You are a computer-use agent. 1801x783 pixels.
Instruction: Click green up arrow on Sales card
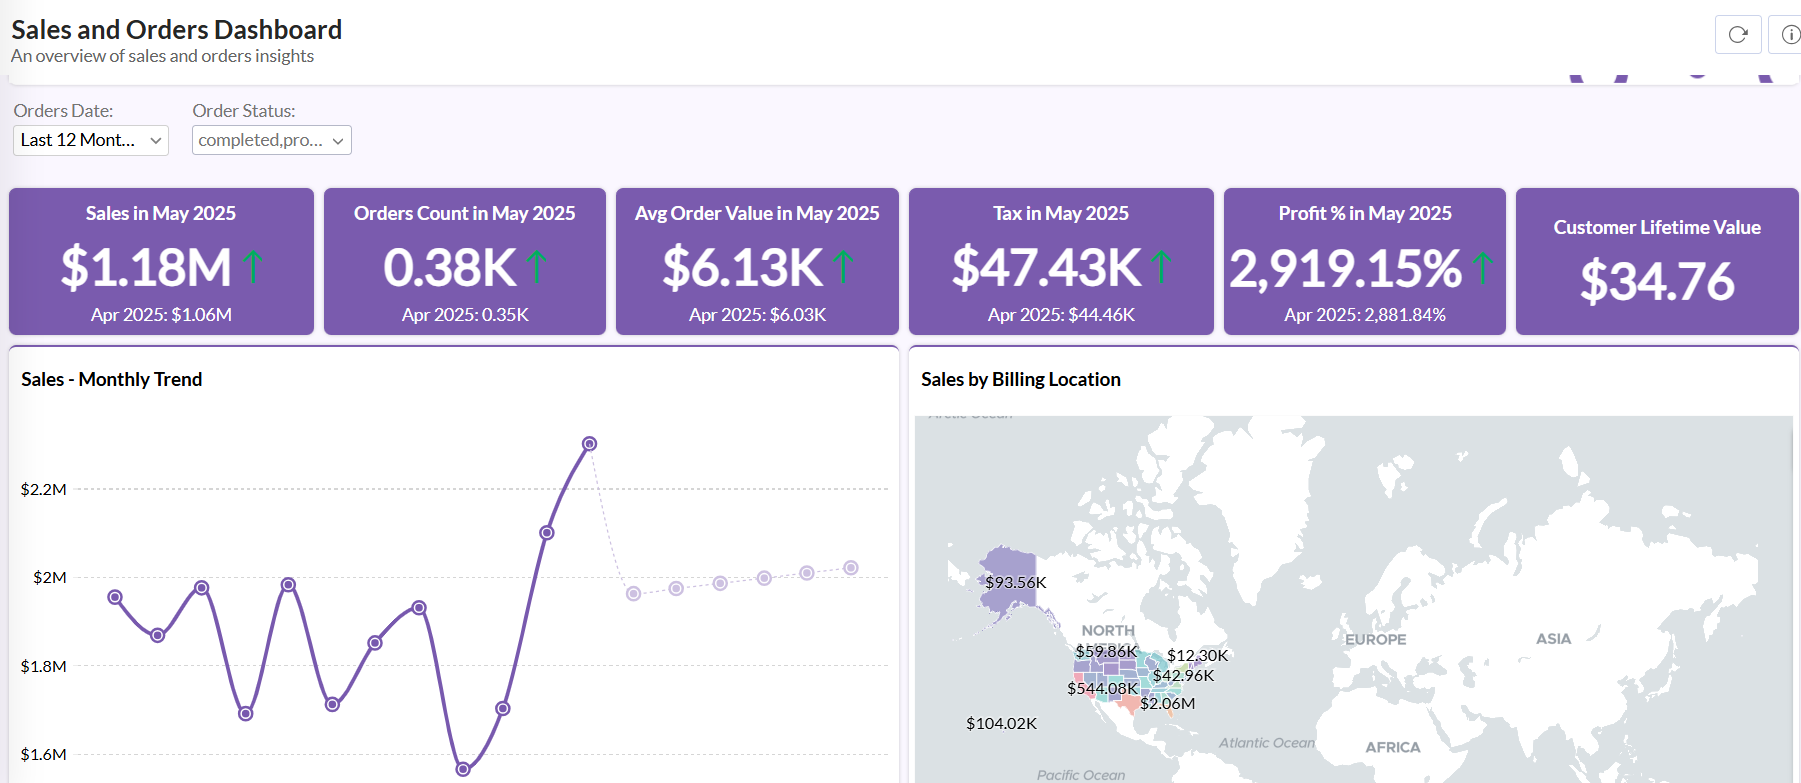253,267
